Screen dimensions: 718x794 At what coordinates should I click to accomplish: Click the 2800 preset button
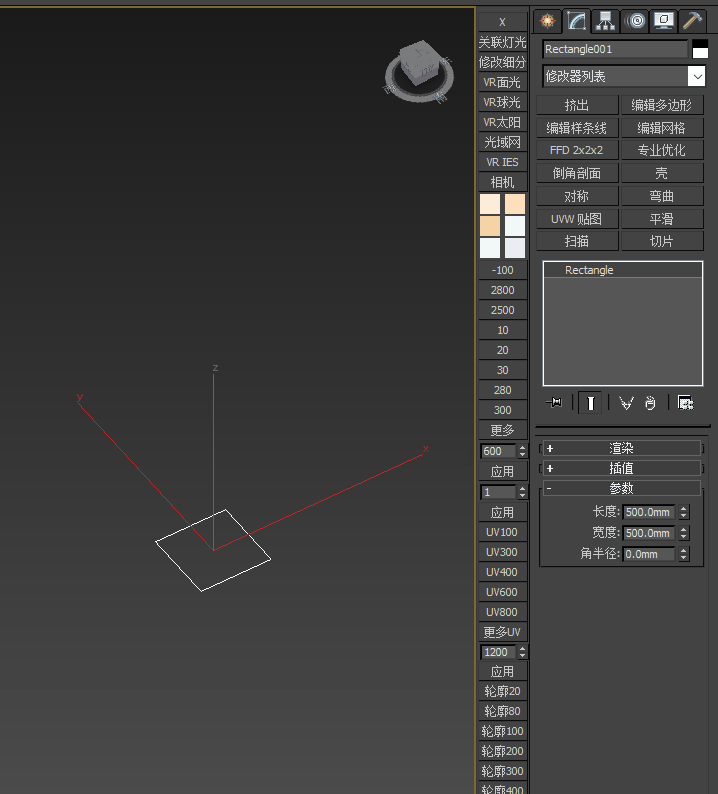click(503, 290)
